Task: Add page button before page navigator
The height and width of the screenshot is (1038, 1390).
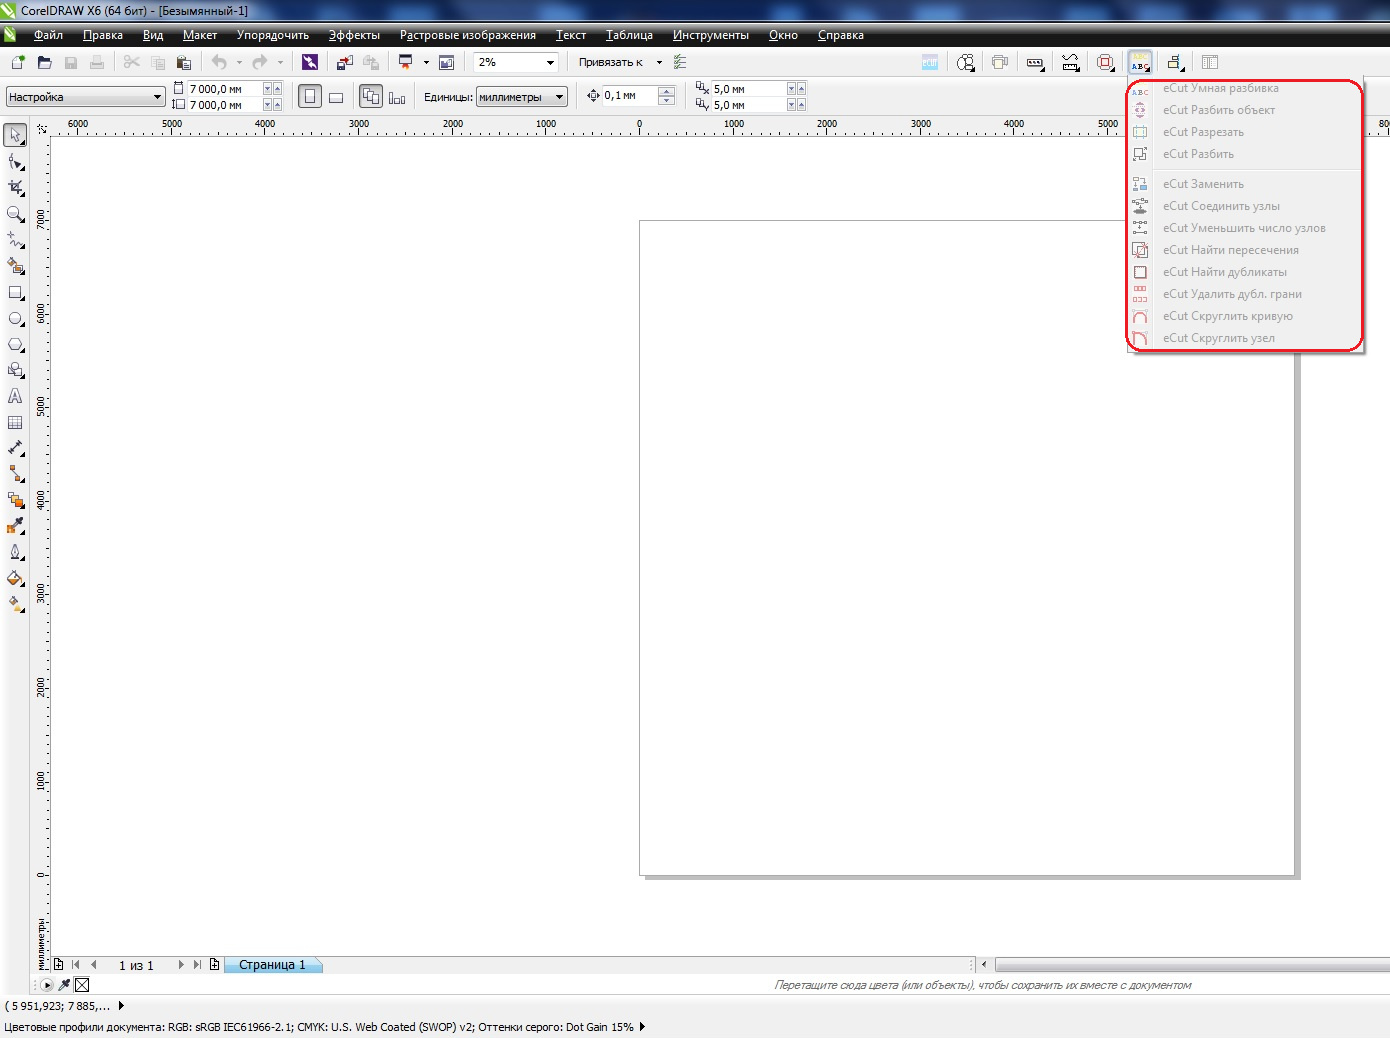Action: [x=59, y=965]
